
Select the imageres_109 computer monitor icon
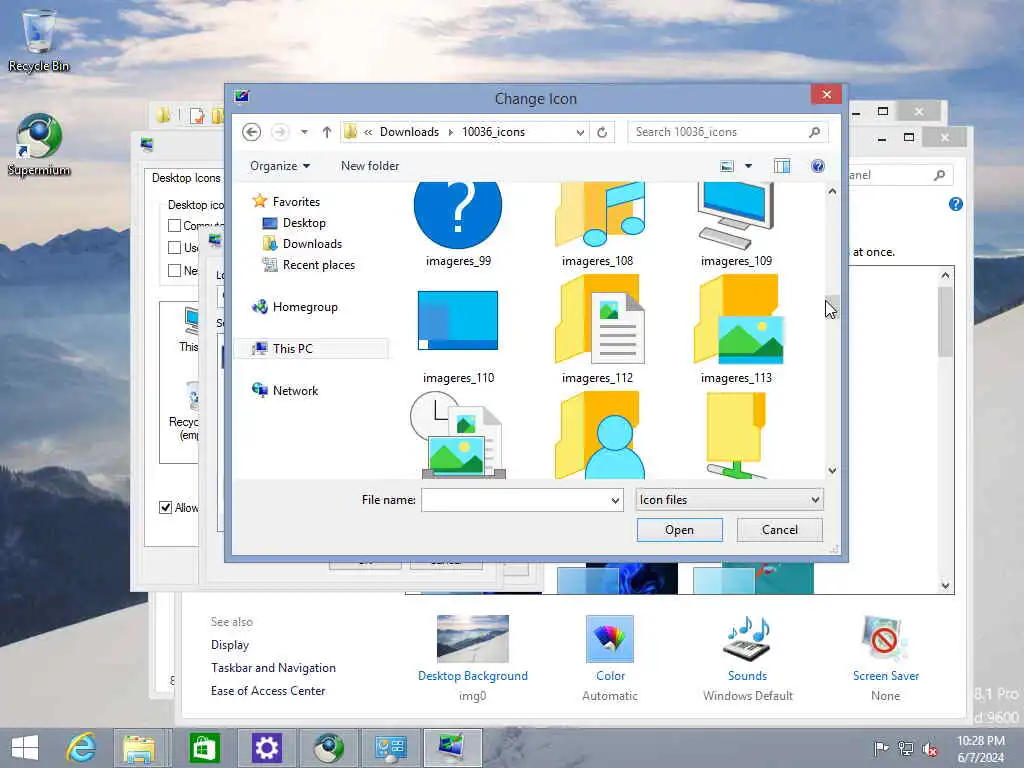click(x=736, y=225)
